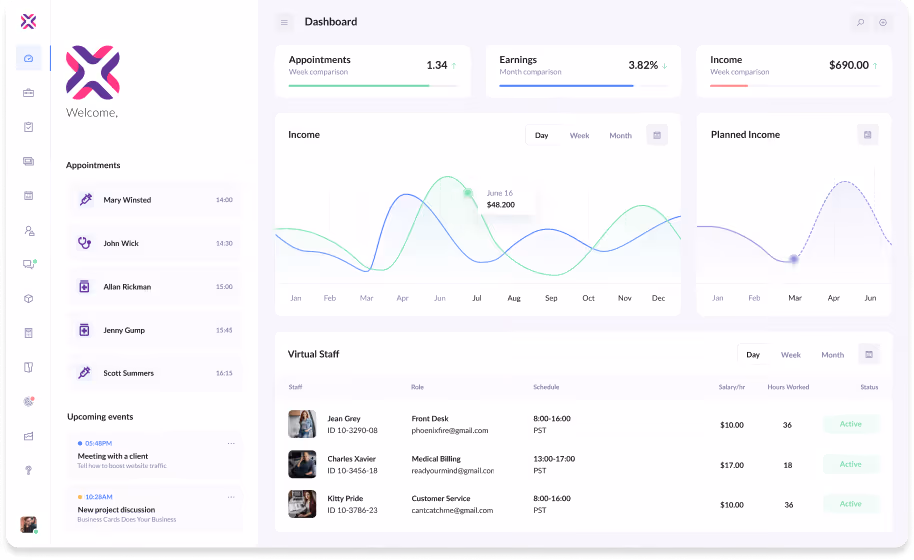This screenshot has width=914, height=560.
Task: Open the user lock icon in sidebar
Action: (x=29, y=231)
